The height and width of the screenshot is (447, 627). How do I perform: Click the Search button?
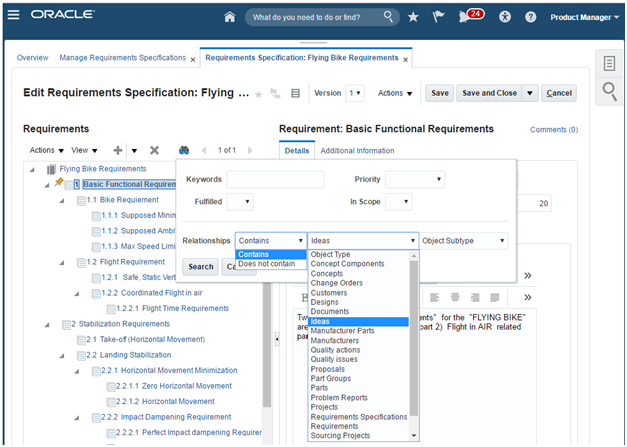(200, 267)
